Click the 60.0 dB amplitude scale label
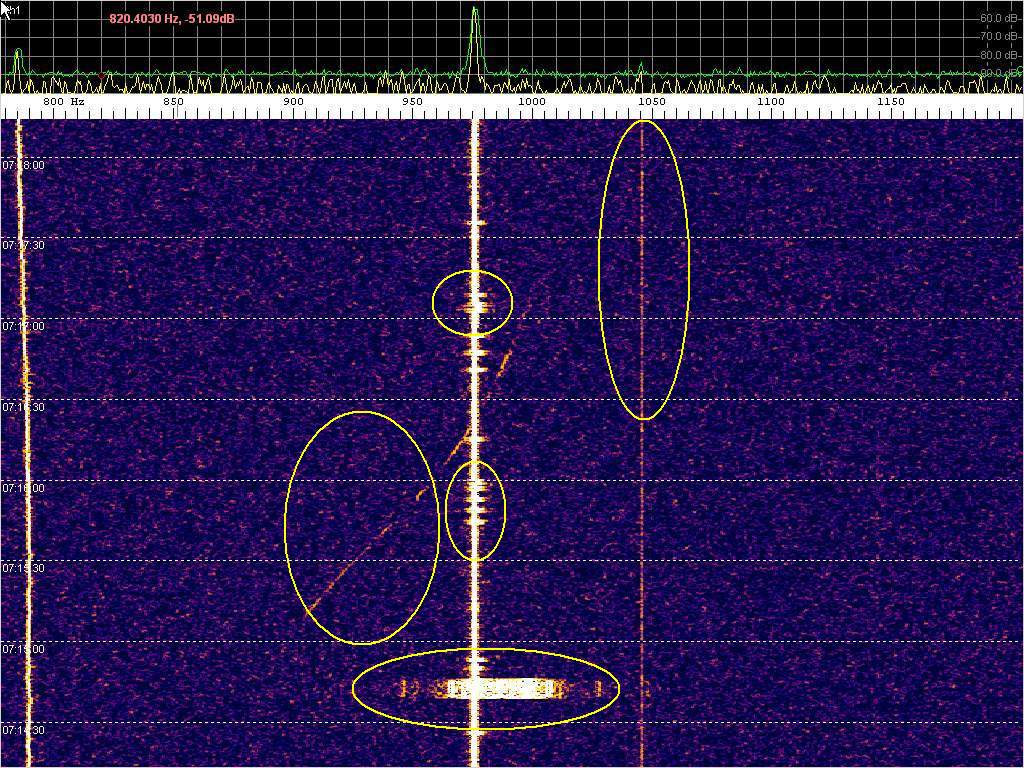 (x=997, y=18)
